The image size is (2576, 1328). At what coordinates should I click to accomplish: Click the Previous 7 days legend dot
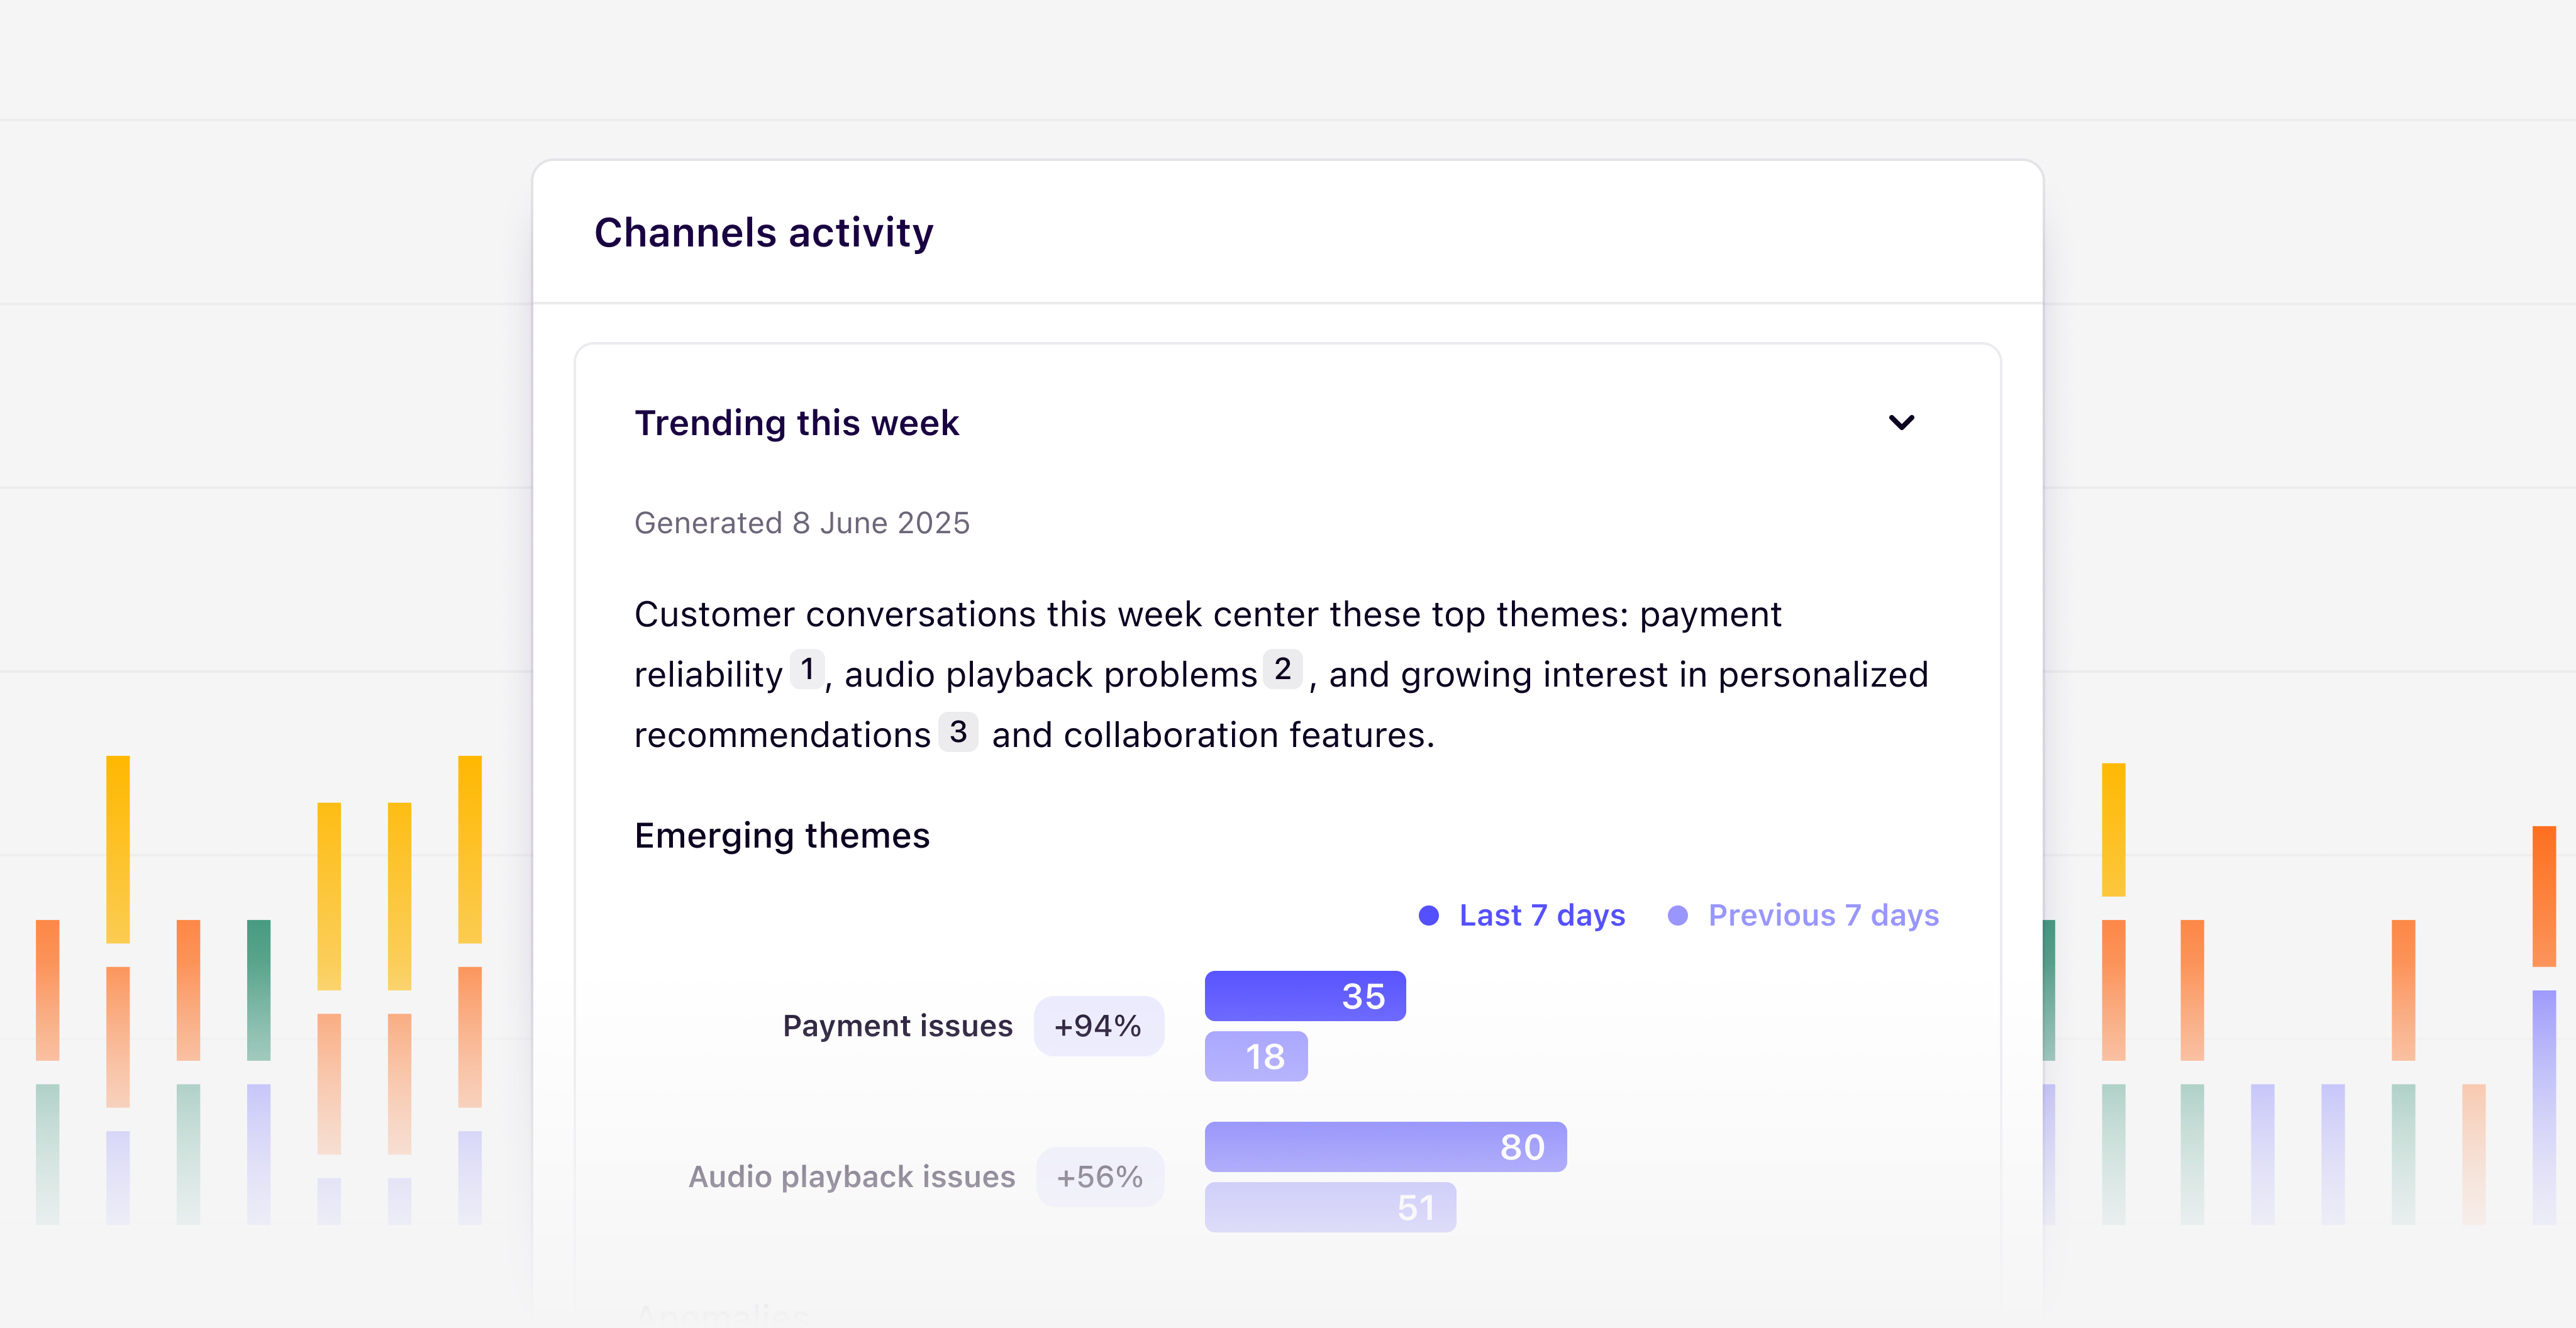1678,914
